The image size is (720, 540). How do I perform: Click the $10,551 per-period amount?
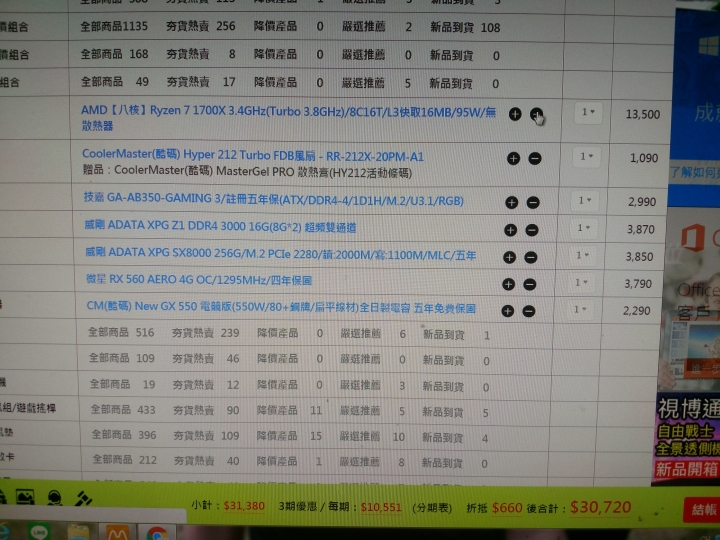point(381,507)
